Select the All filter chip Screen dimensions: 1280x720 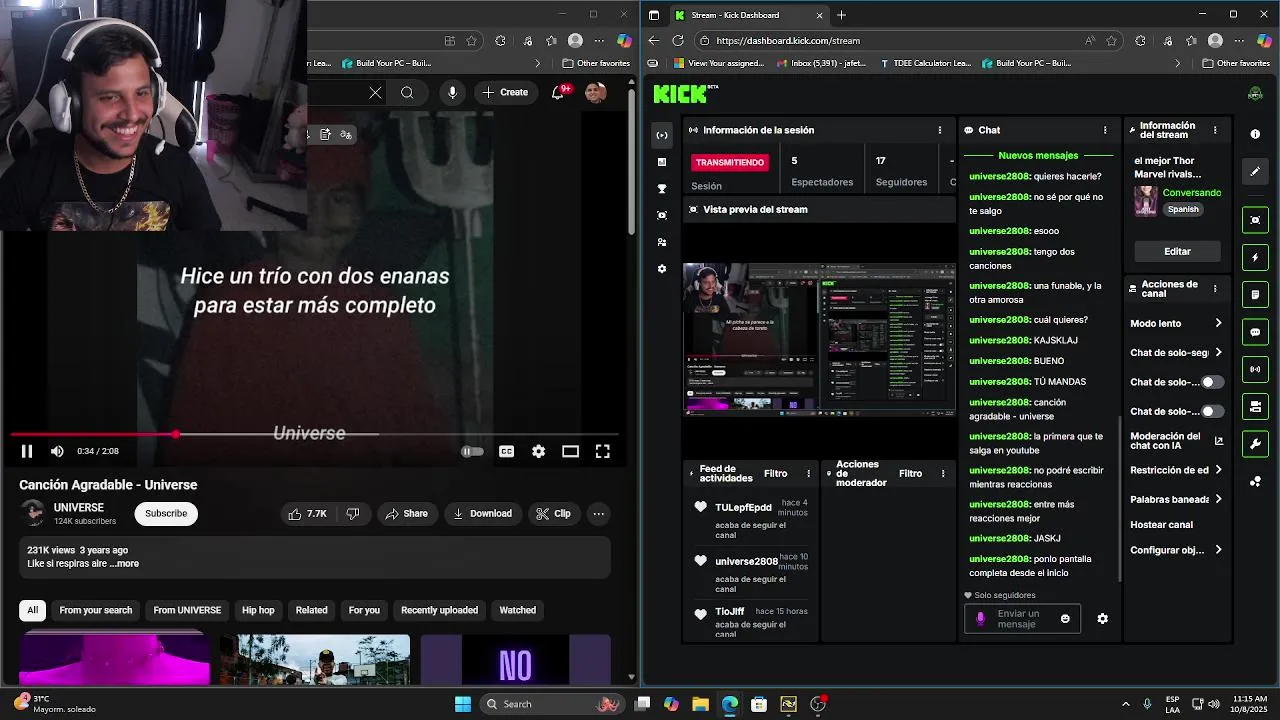pos(33,610)
